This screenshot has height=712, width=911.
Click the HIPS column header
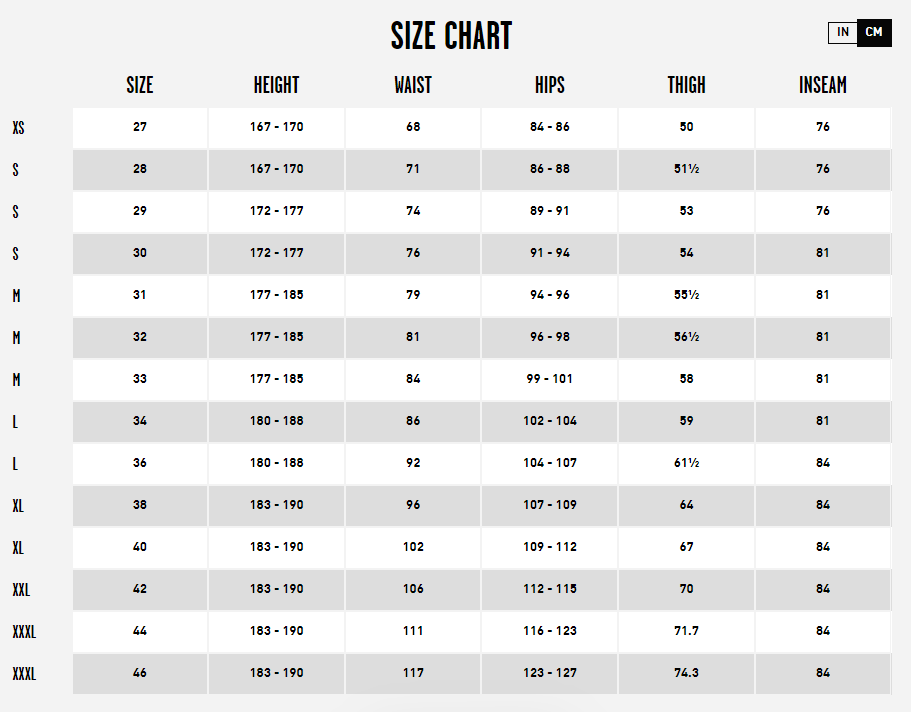point(550,85)
